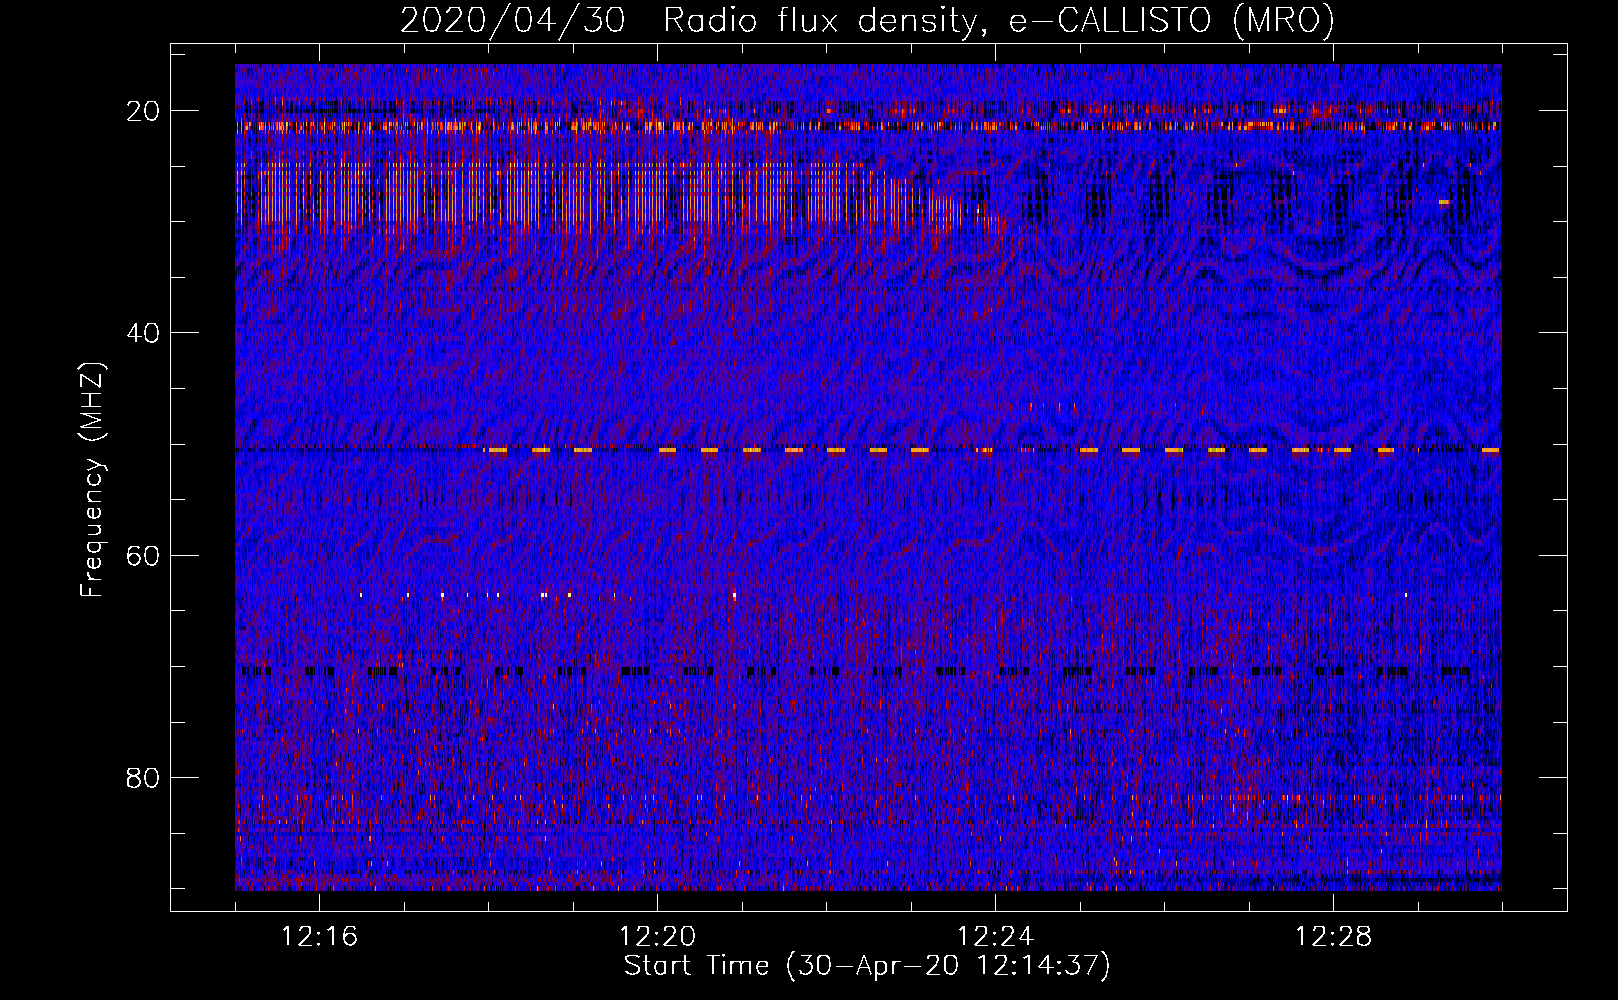Click the 12:20 time tick label

(x=658, y=936)
